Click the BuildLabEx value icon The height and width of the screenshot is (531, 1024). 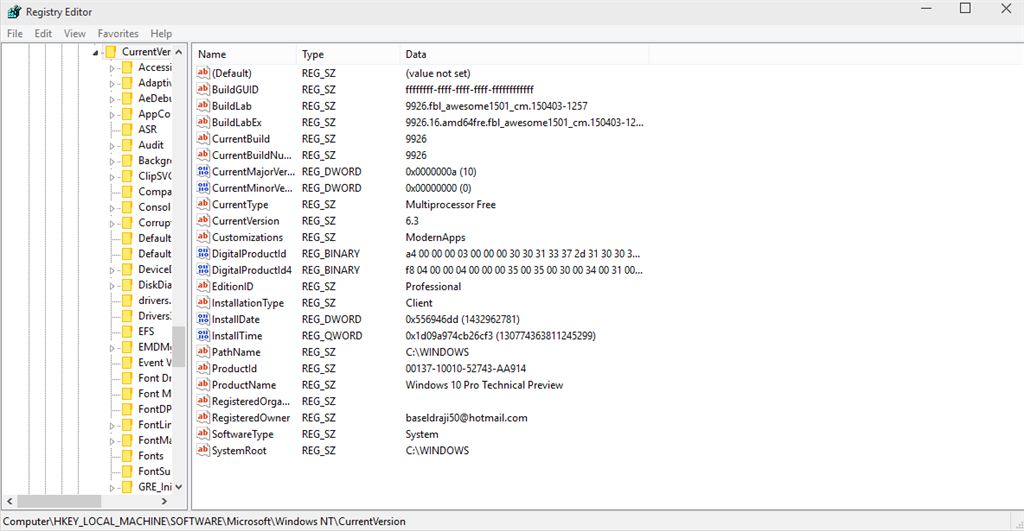click(x=203, y=122)
